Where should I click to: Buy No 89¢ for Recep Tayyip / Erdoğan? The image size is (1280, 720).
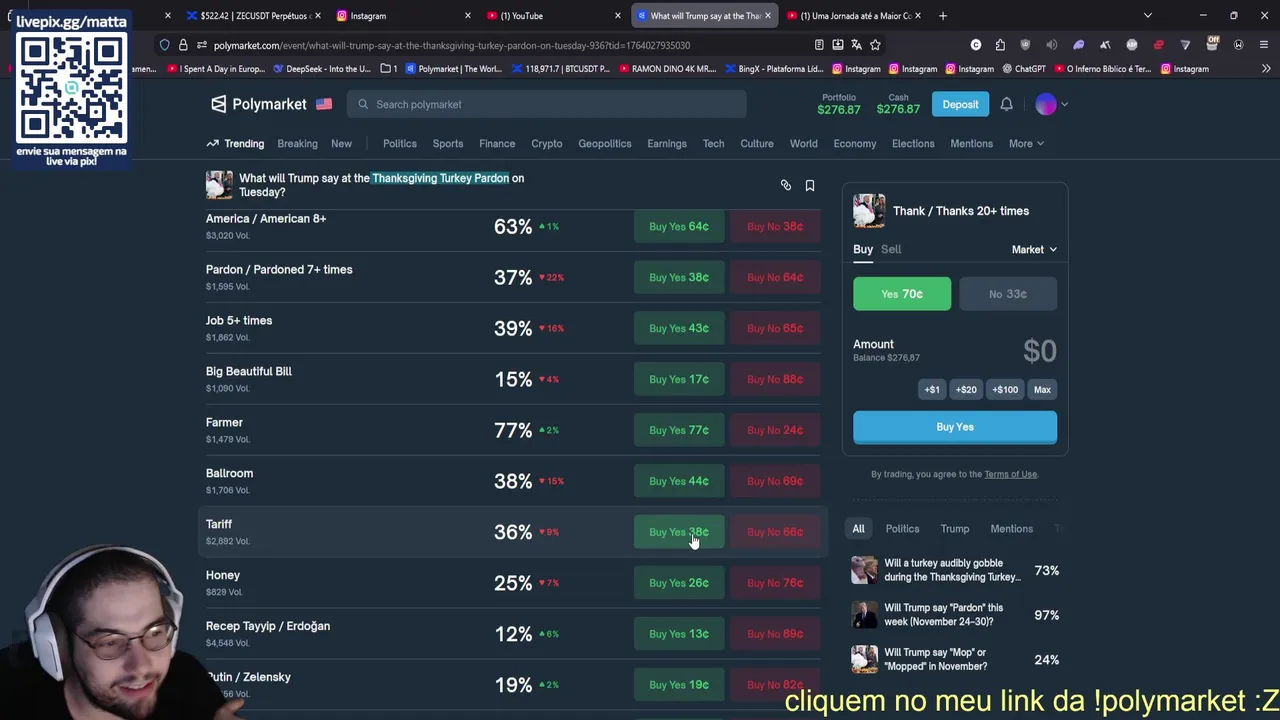(775, 634)
